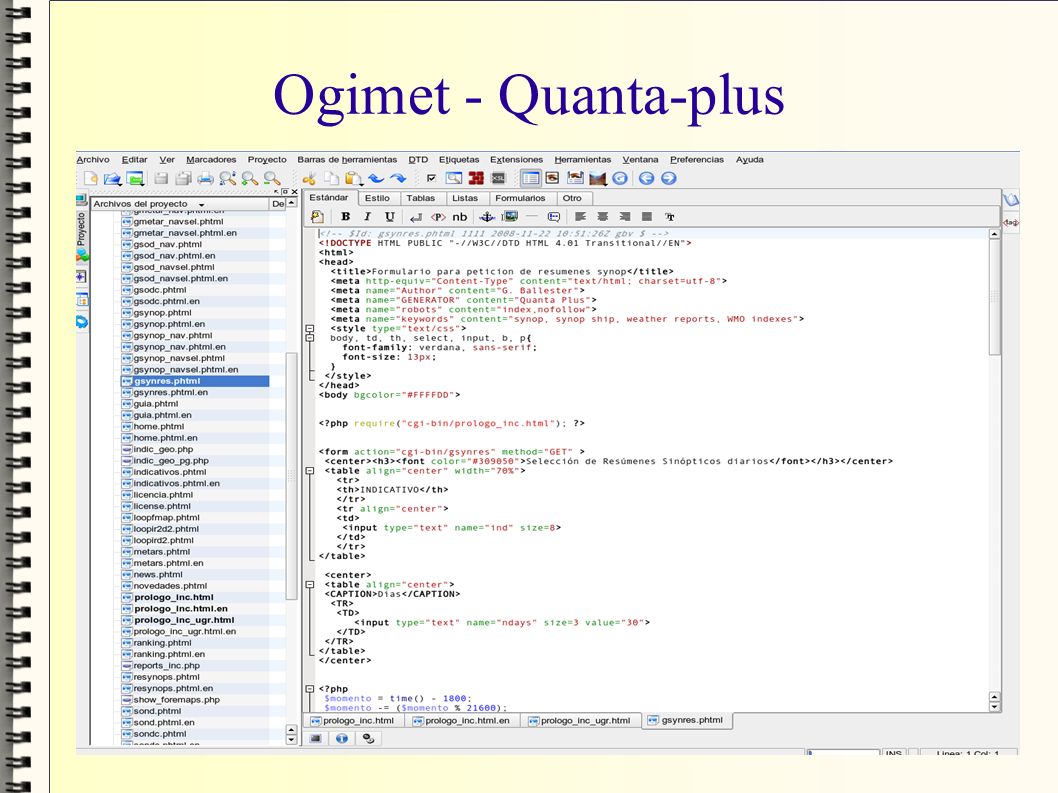Apply Bold tag from Estándar toolbar

coord(345,217)
